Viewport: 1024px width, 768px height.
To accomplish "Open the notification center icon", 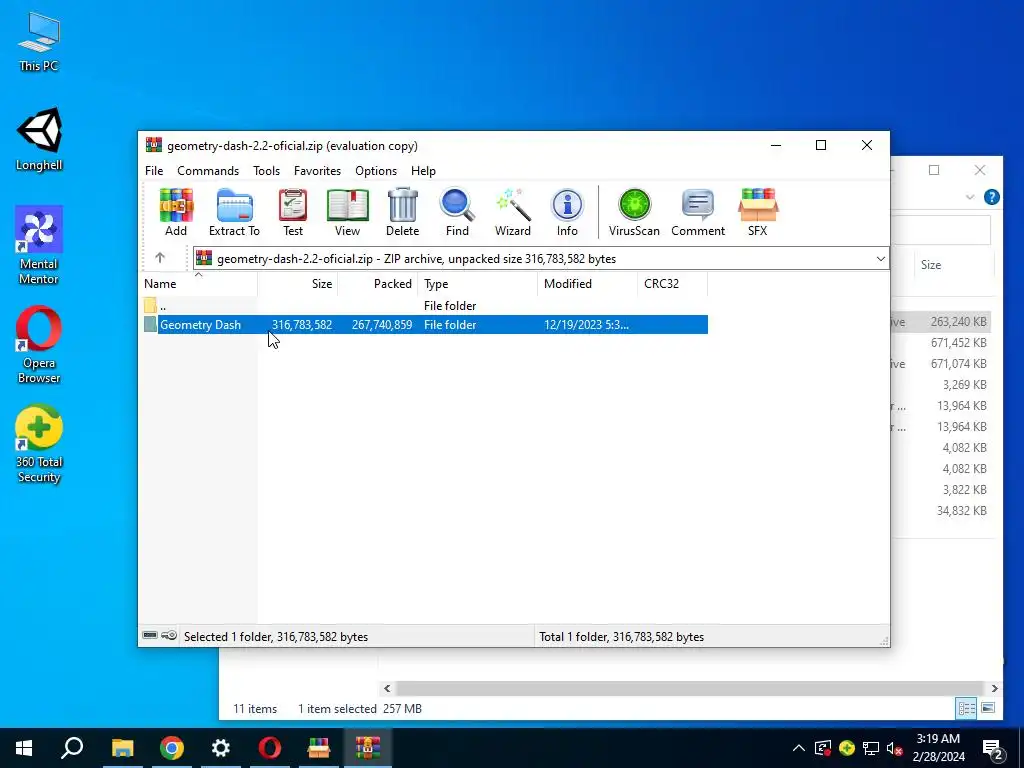I will coord(993,748).
